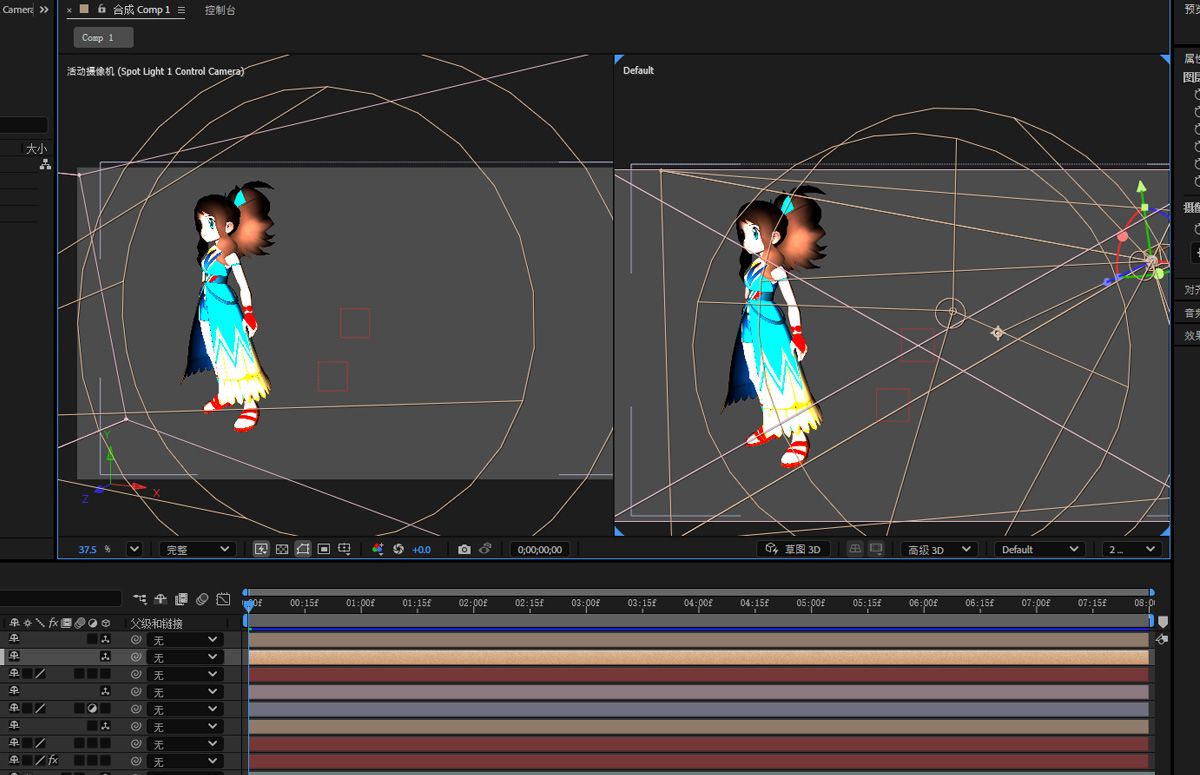Toggle hide shy layers icon in timeline header
The image size is (1200, 775).
click(x=160, y=600)
